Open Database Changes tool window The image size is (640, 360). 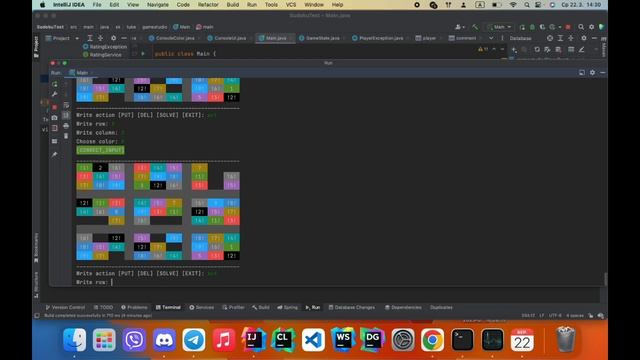352,307
